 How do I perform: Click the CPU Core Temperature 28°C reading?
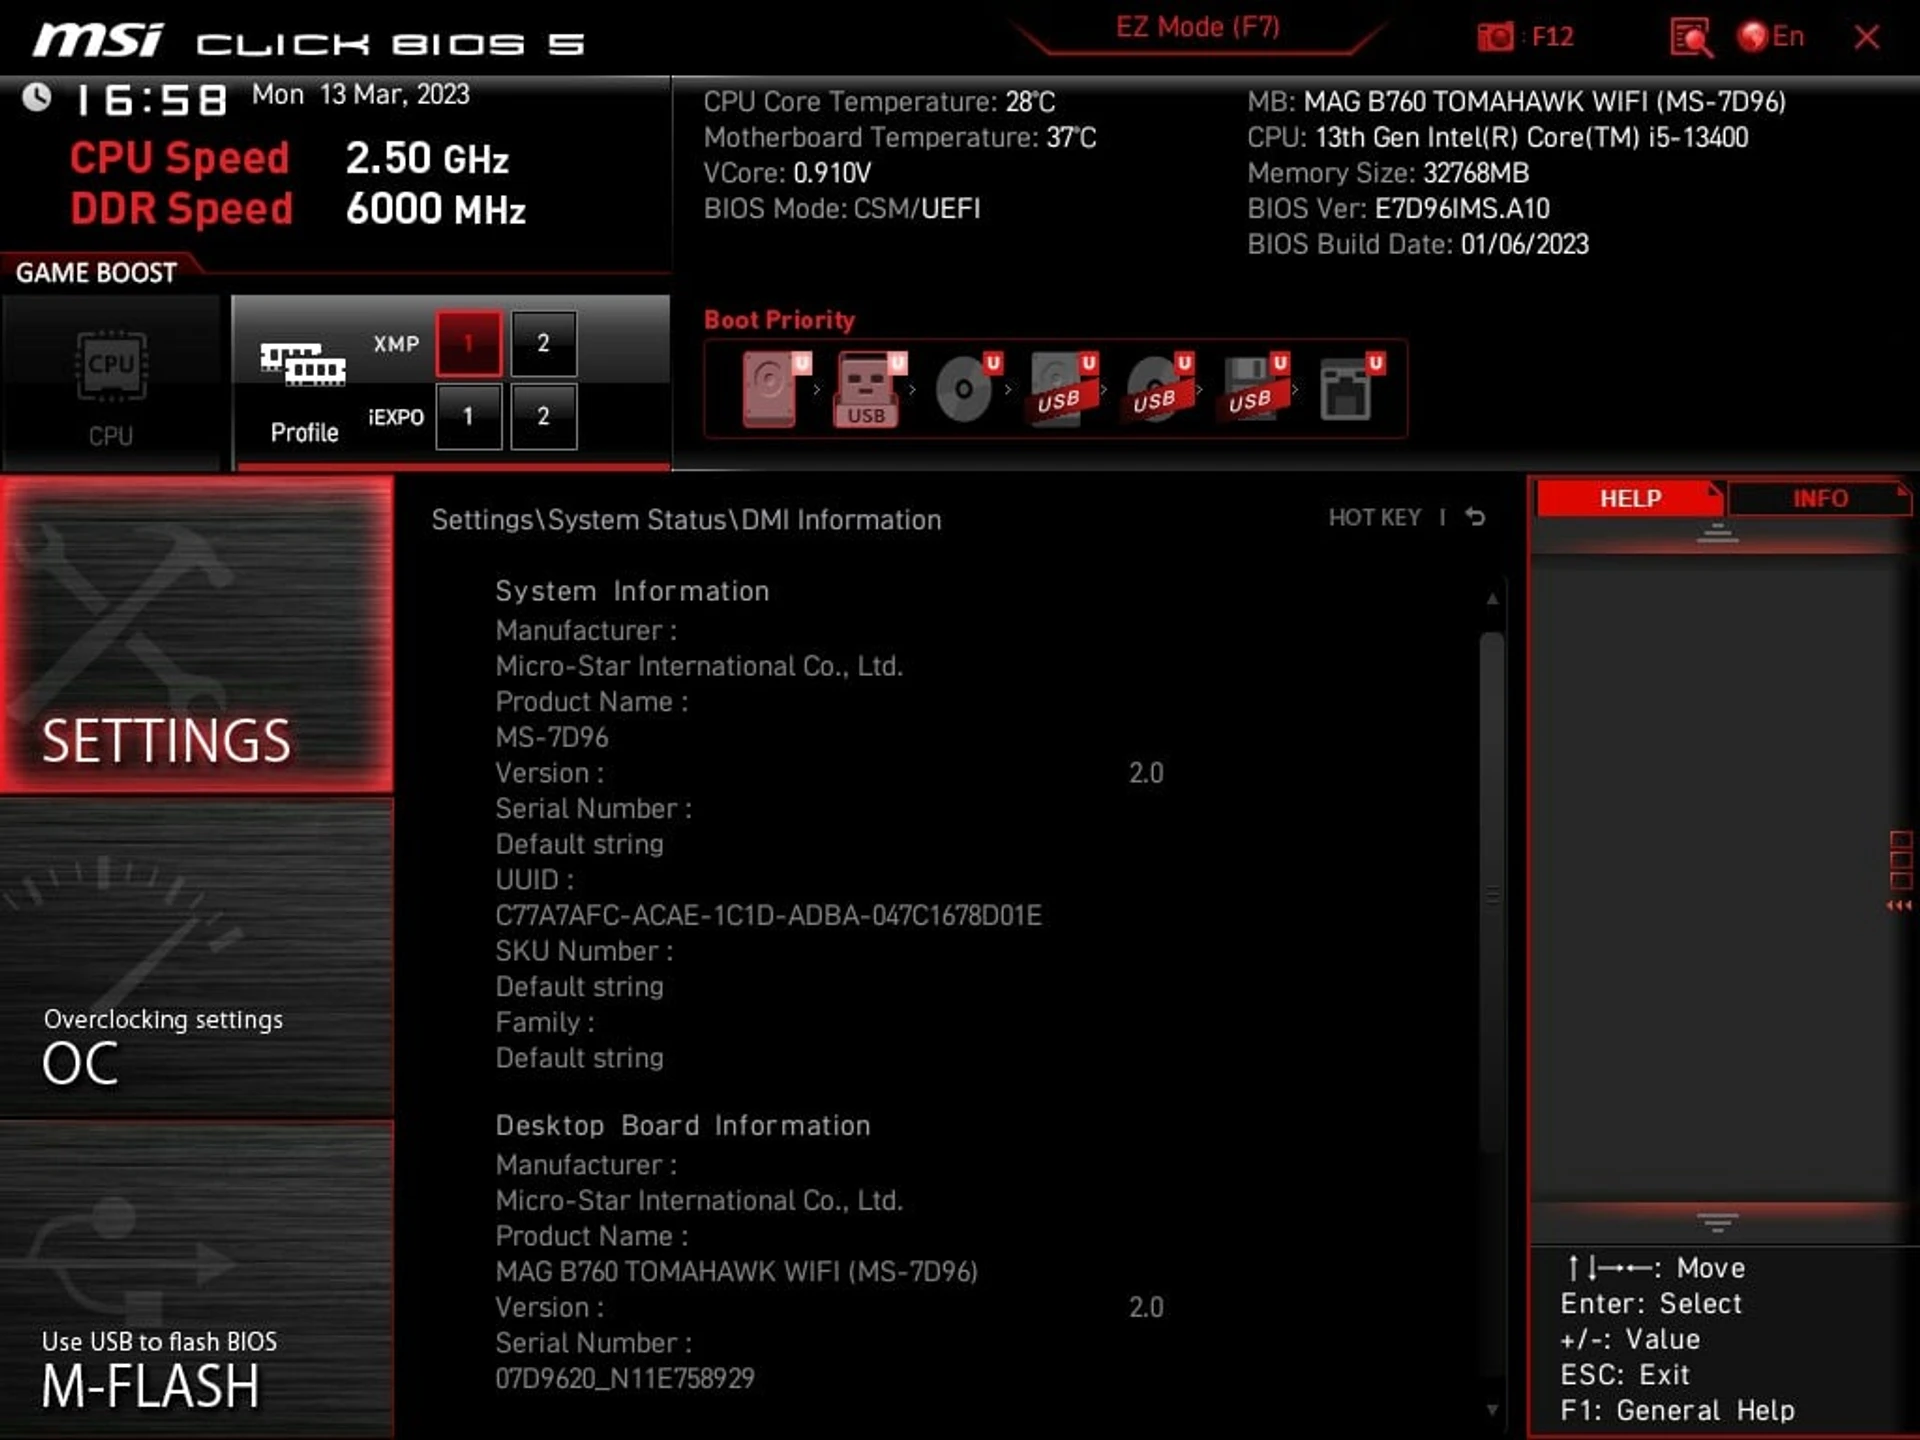click(879, 102)
